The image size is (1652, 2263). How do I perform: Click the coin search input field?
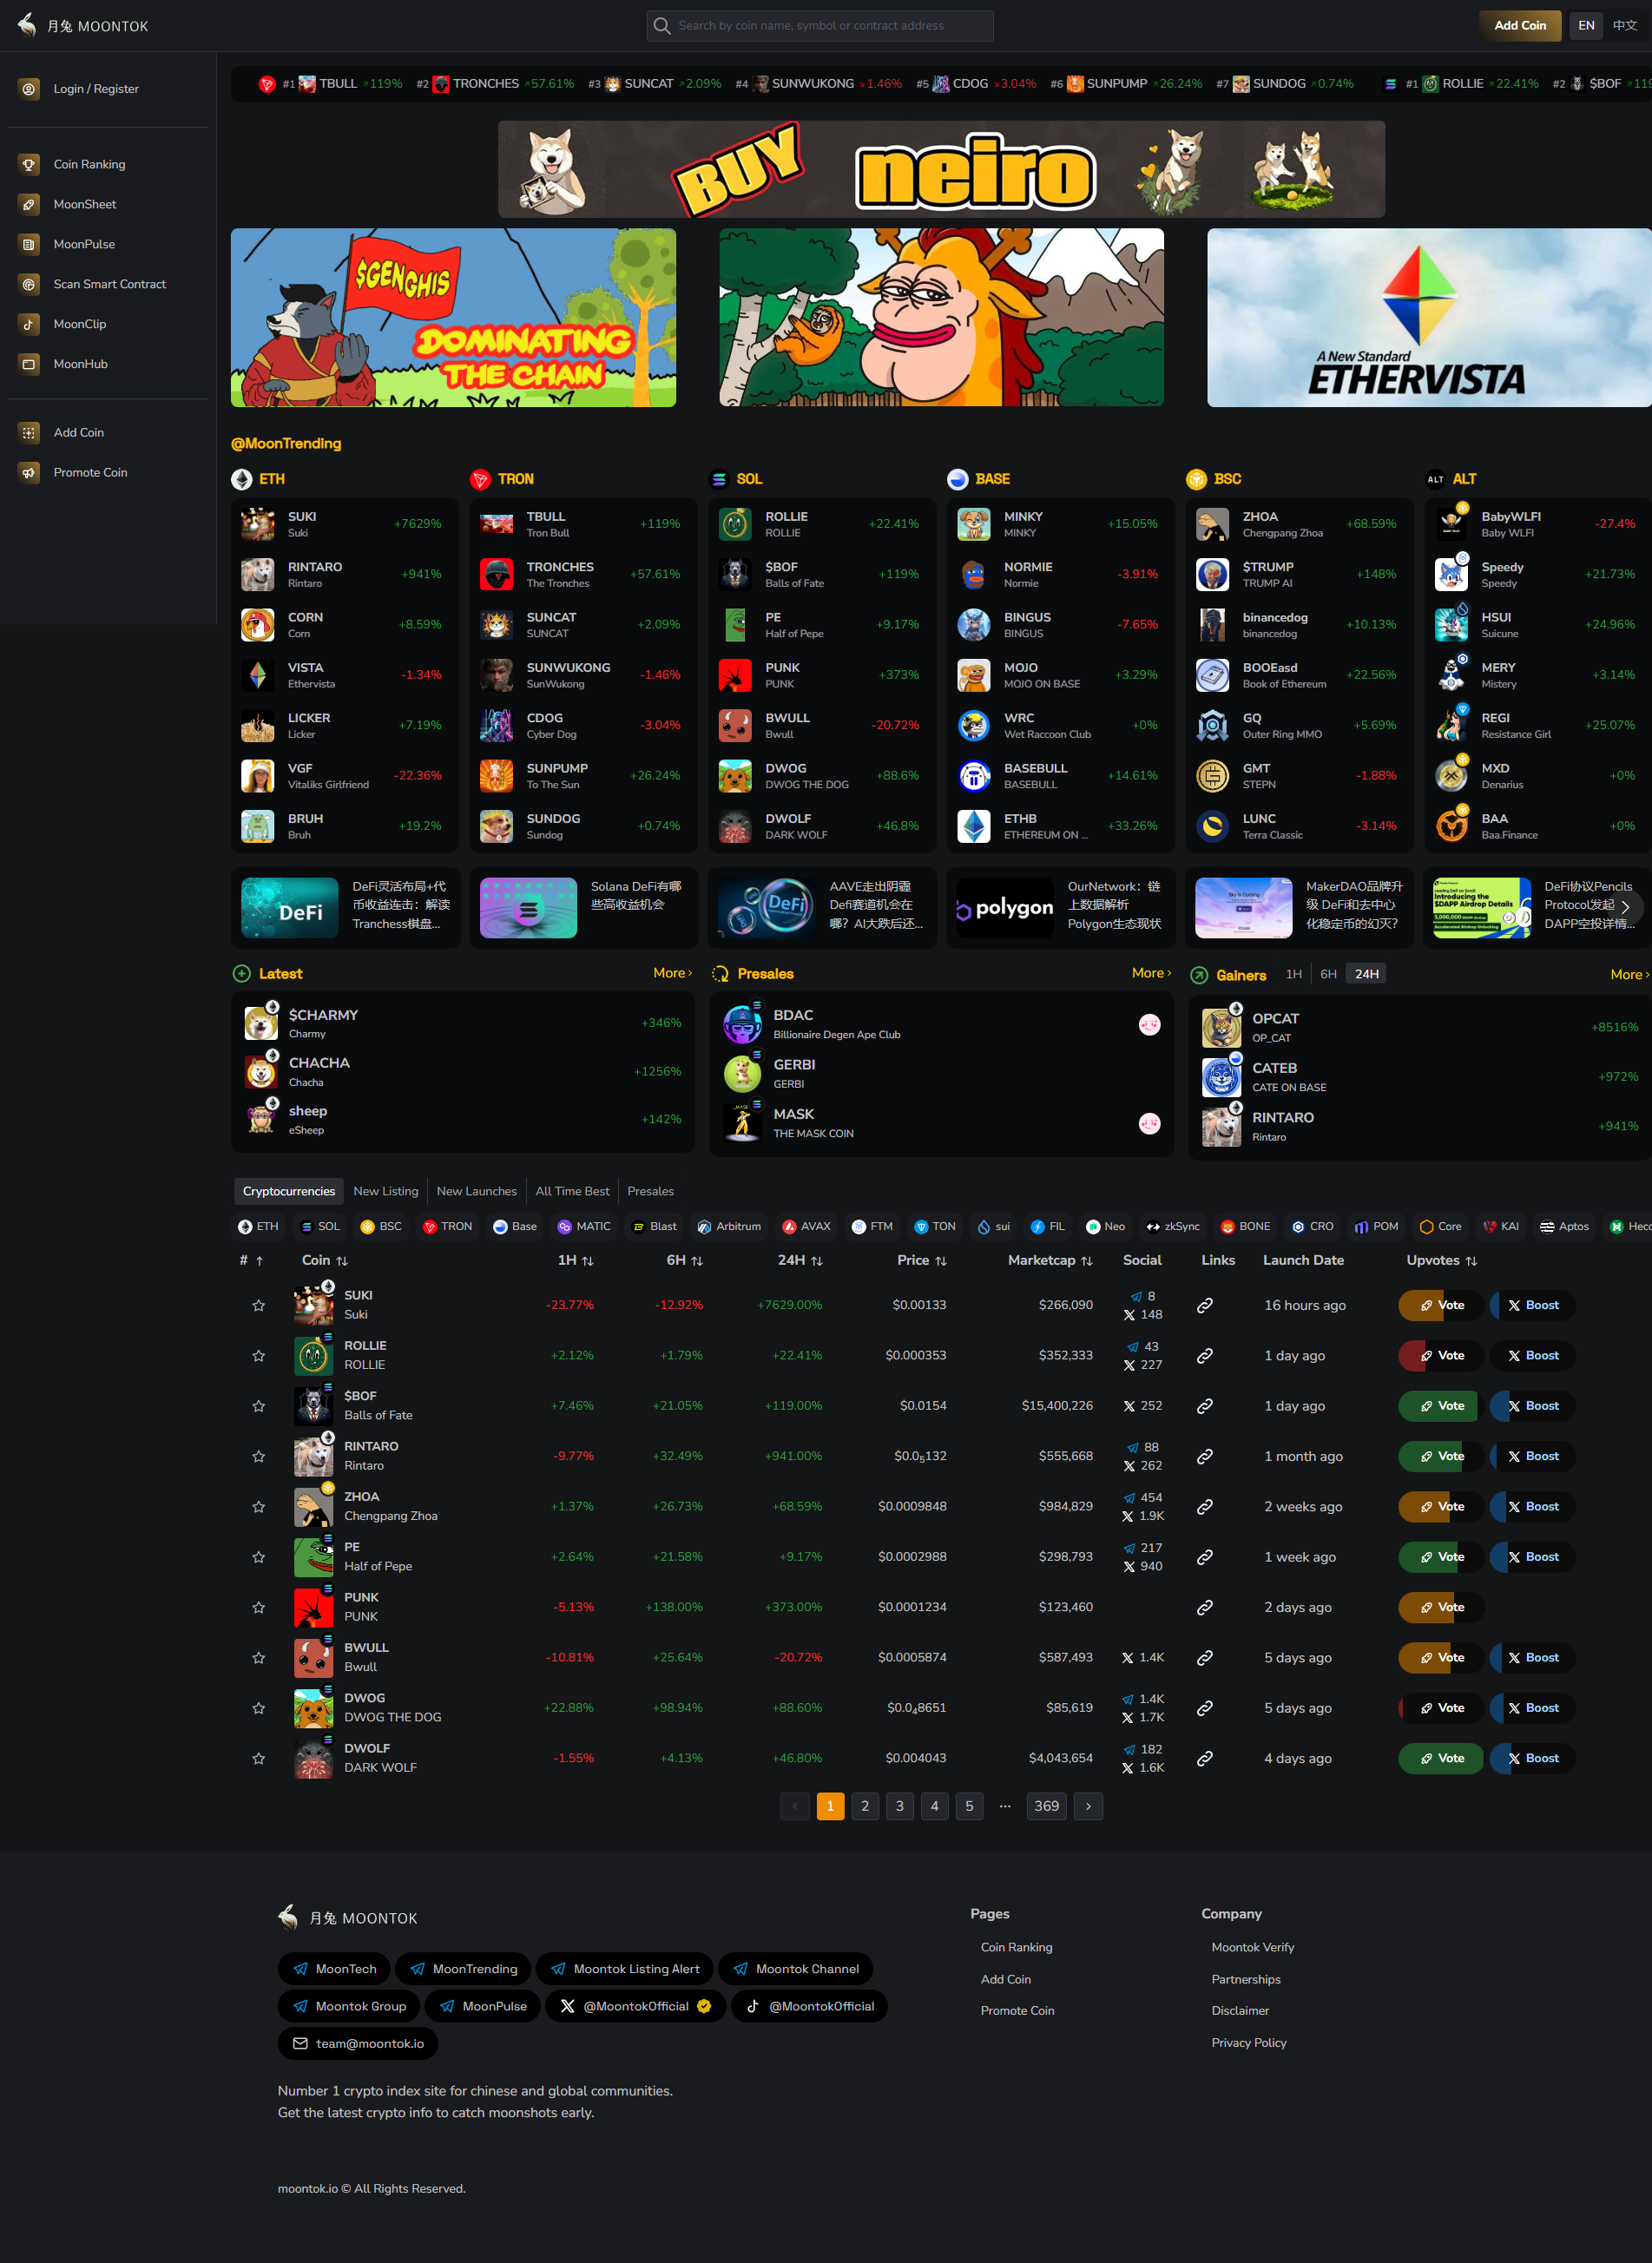pos(830,26)
